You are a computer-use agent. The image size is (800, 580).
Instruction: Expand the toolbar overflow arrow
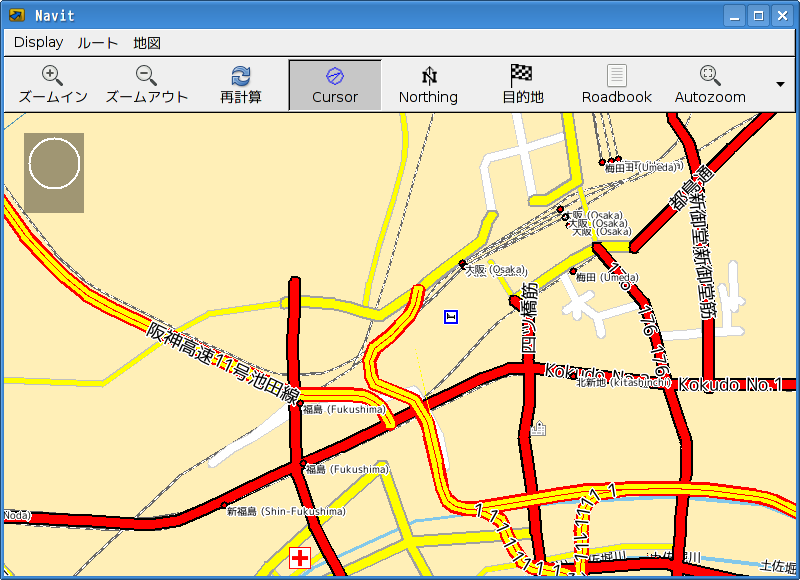point(780,85)
